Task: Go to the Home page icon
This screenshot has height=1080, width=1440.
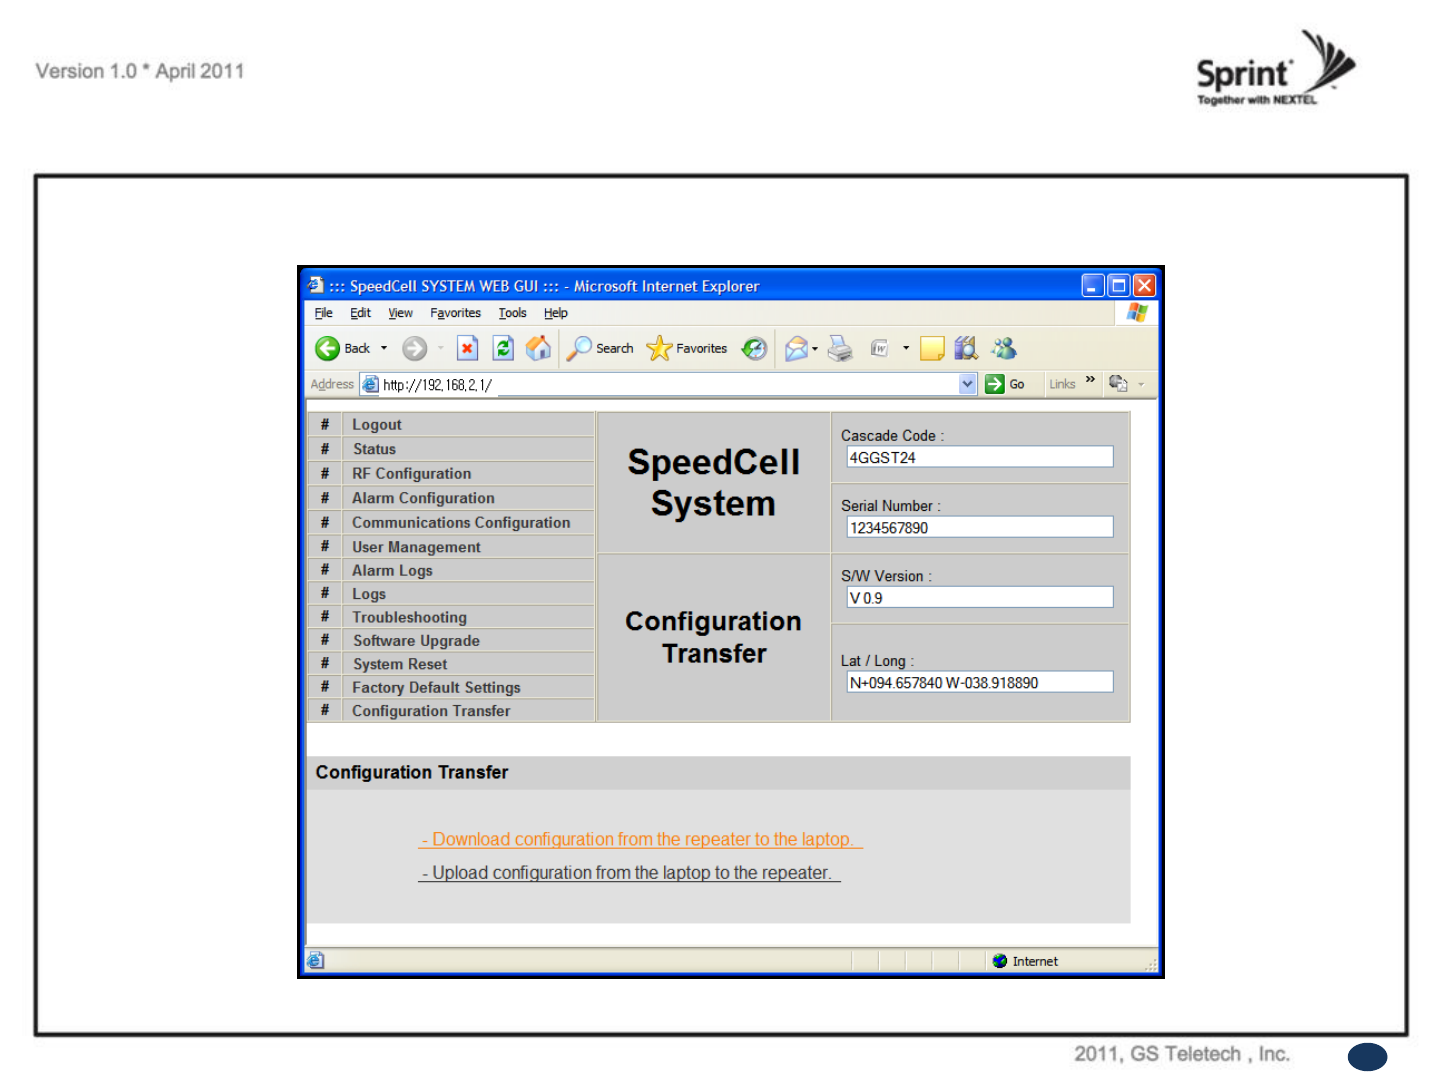Action: (x=539, y=348)
